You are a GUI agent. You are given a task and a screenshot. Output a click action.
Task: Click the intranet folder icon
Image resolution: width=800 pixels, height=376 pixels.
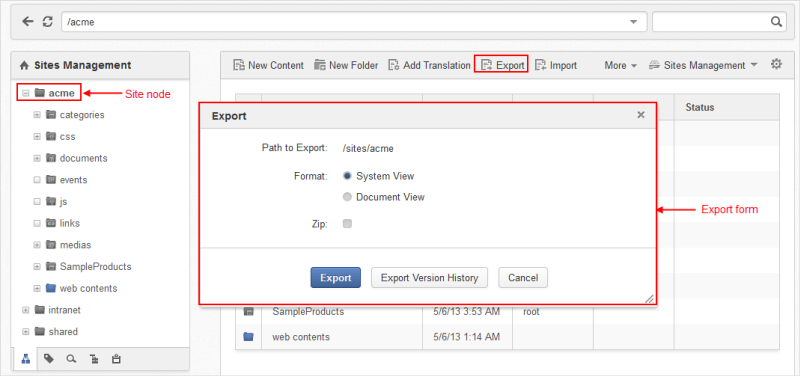point(39,310)
